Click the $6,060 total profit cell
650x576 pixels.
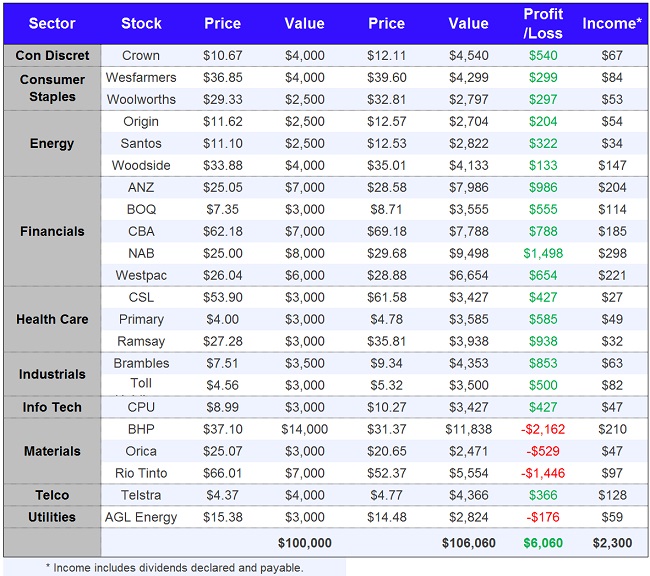tap(543, 541)
